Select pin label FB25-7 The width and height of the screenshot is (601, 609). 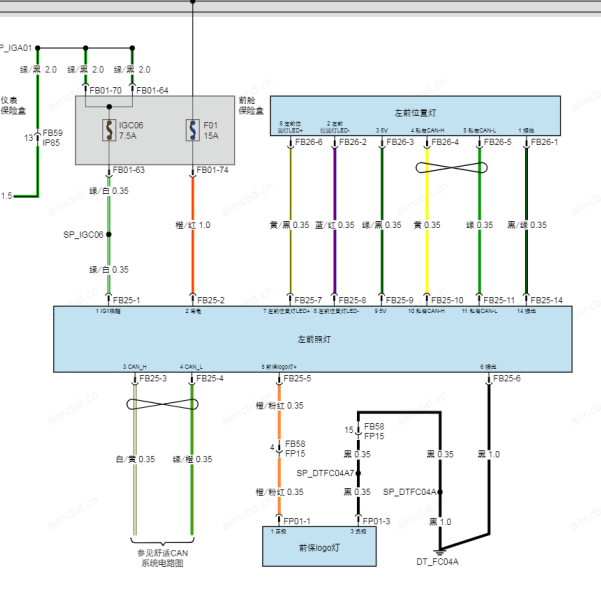308,300
